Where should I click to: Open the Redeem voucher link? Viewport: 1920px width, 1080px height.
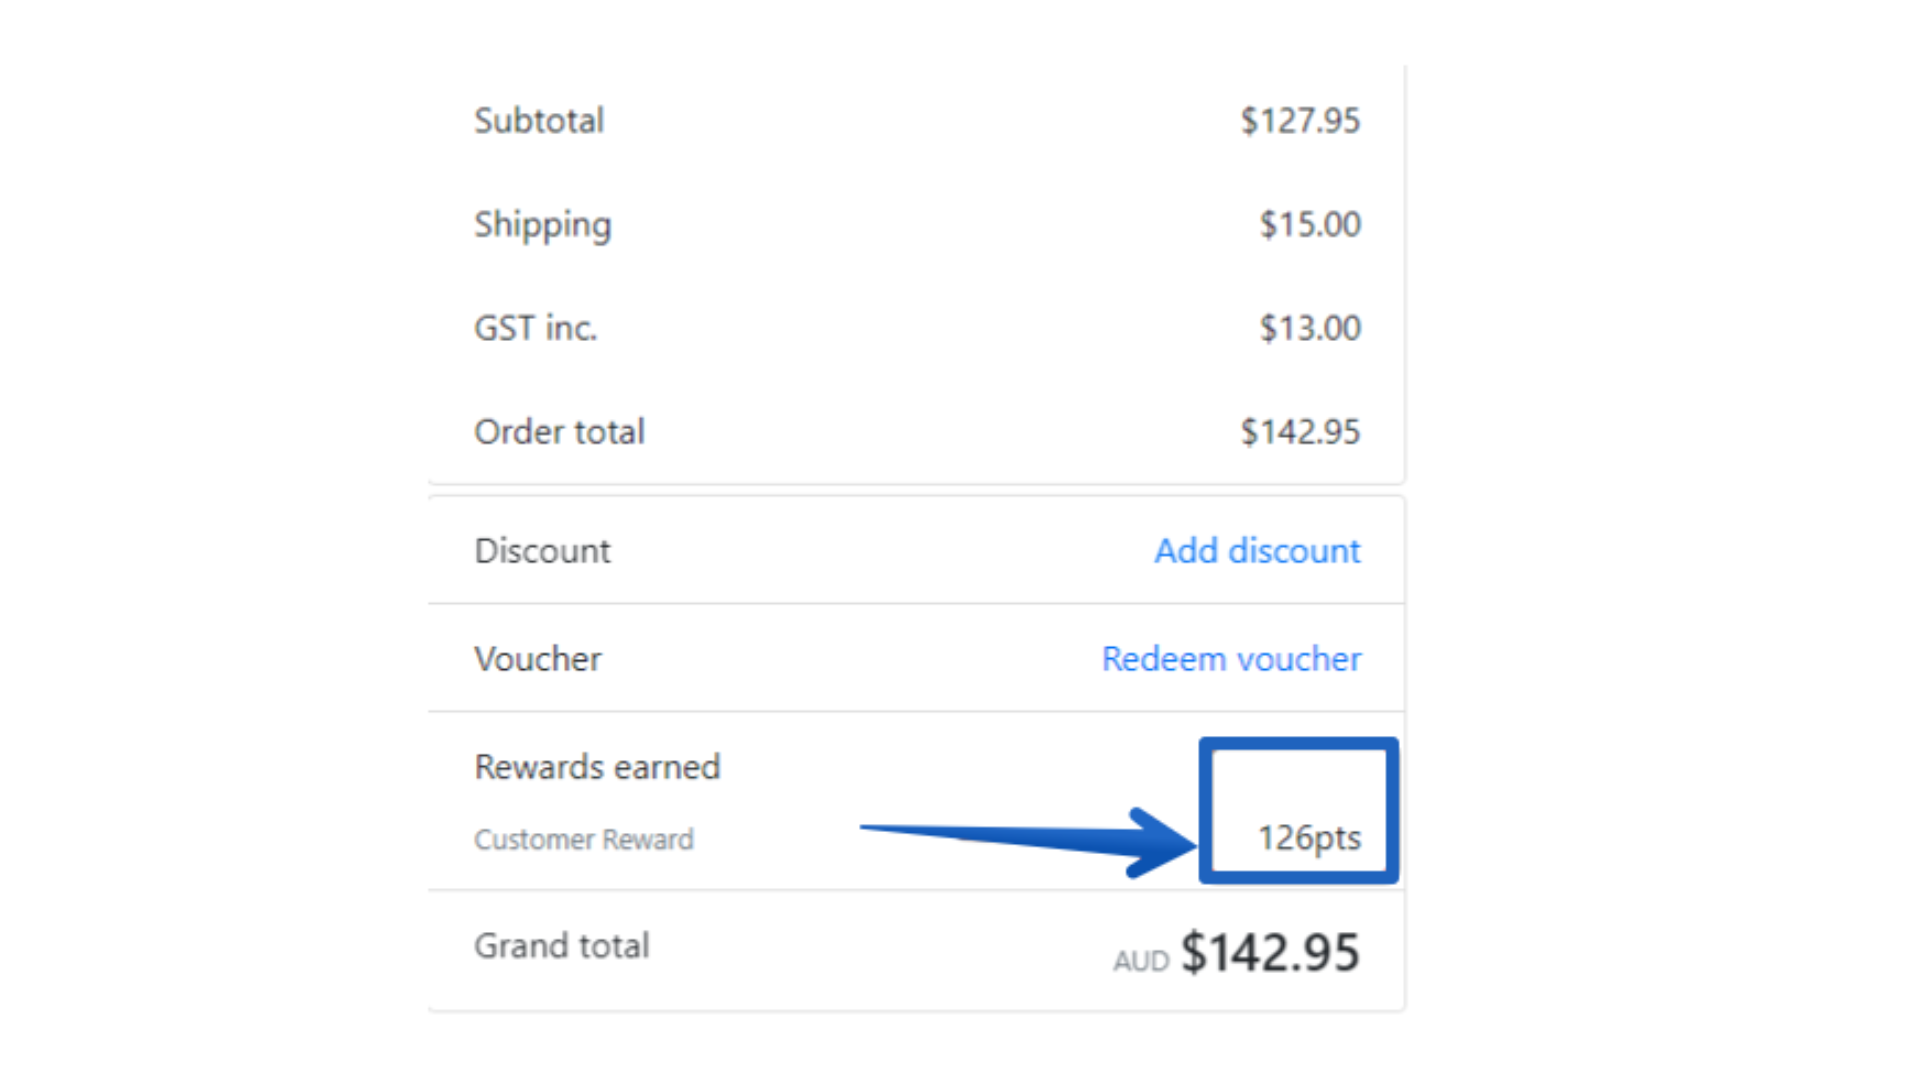[1231, 659]
